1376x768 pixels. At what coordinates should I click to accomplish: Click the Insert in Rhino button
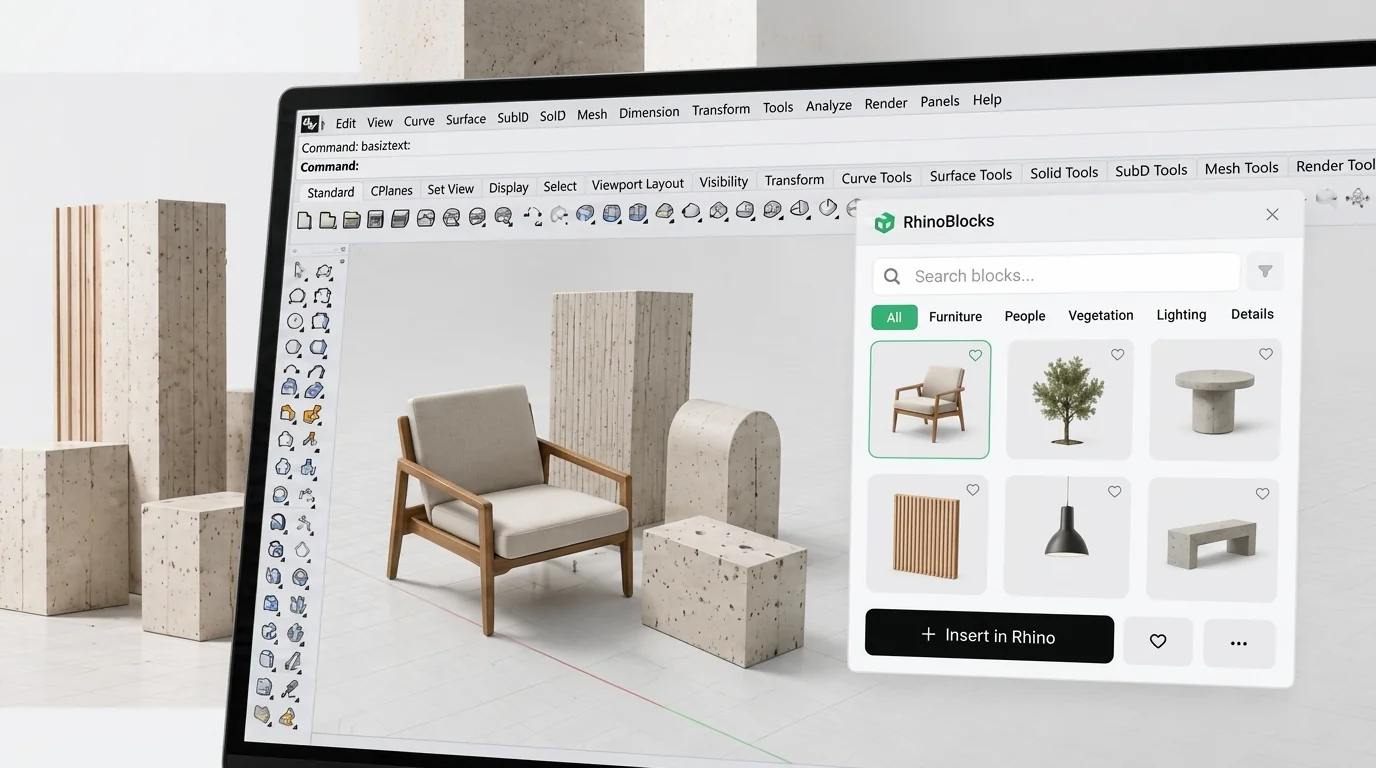(x=989, y=636)
